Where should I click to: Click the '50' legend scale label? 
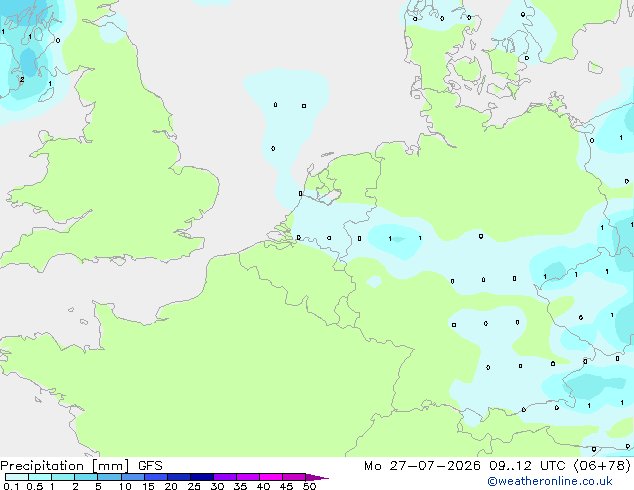(x=309, y=486)
